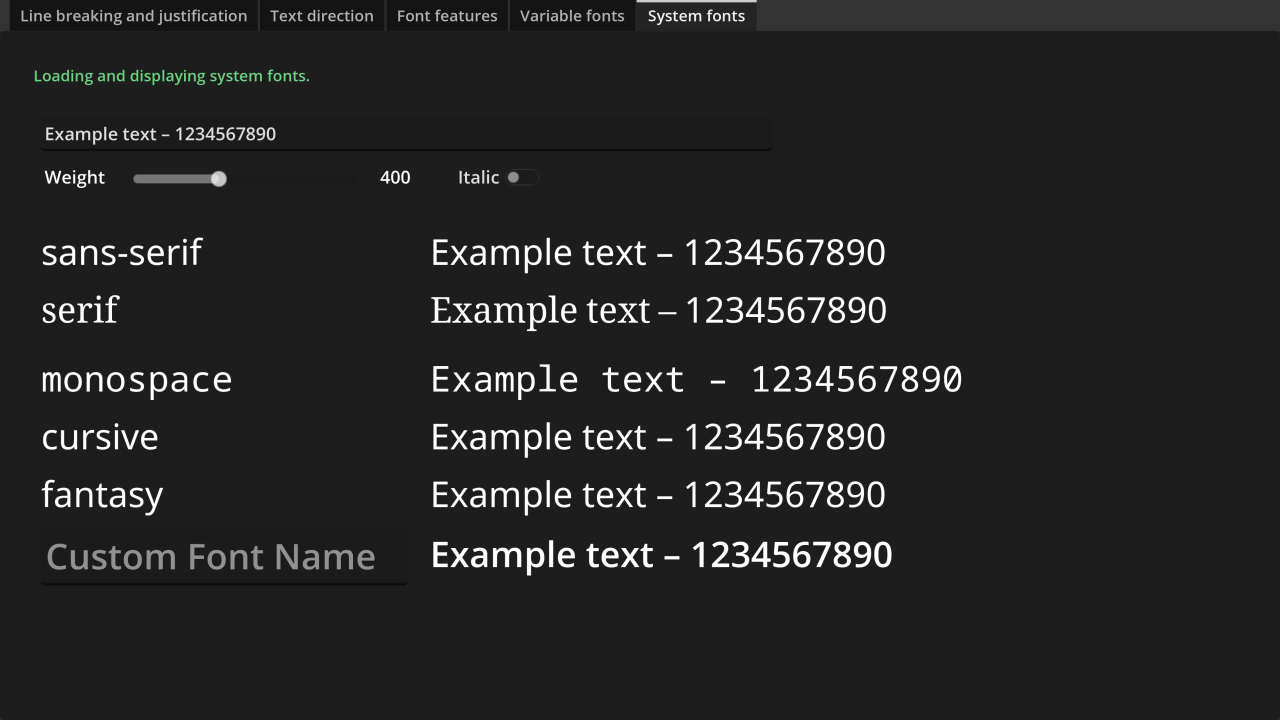This screenshot has height=720, width=1280.
Task: Select the fantasy family label
Action: 102,494
